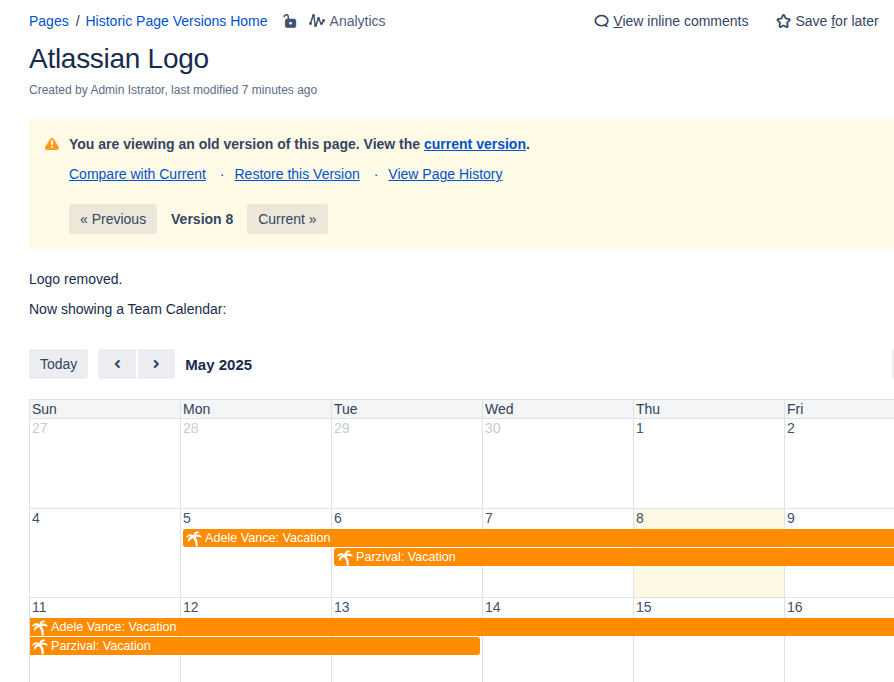This screenshot has width=894, height=682.
Task: Click the Today calendar button
Action: point(58,364)
